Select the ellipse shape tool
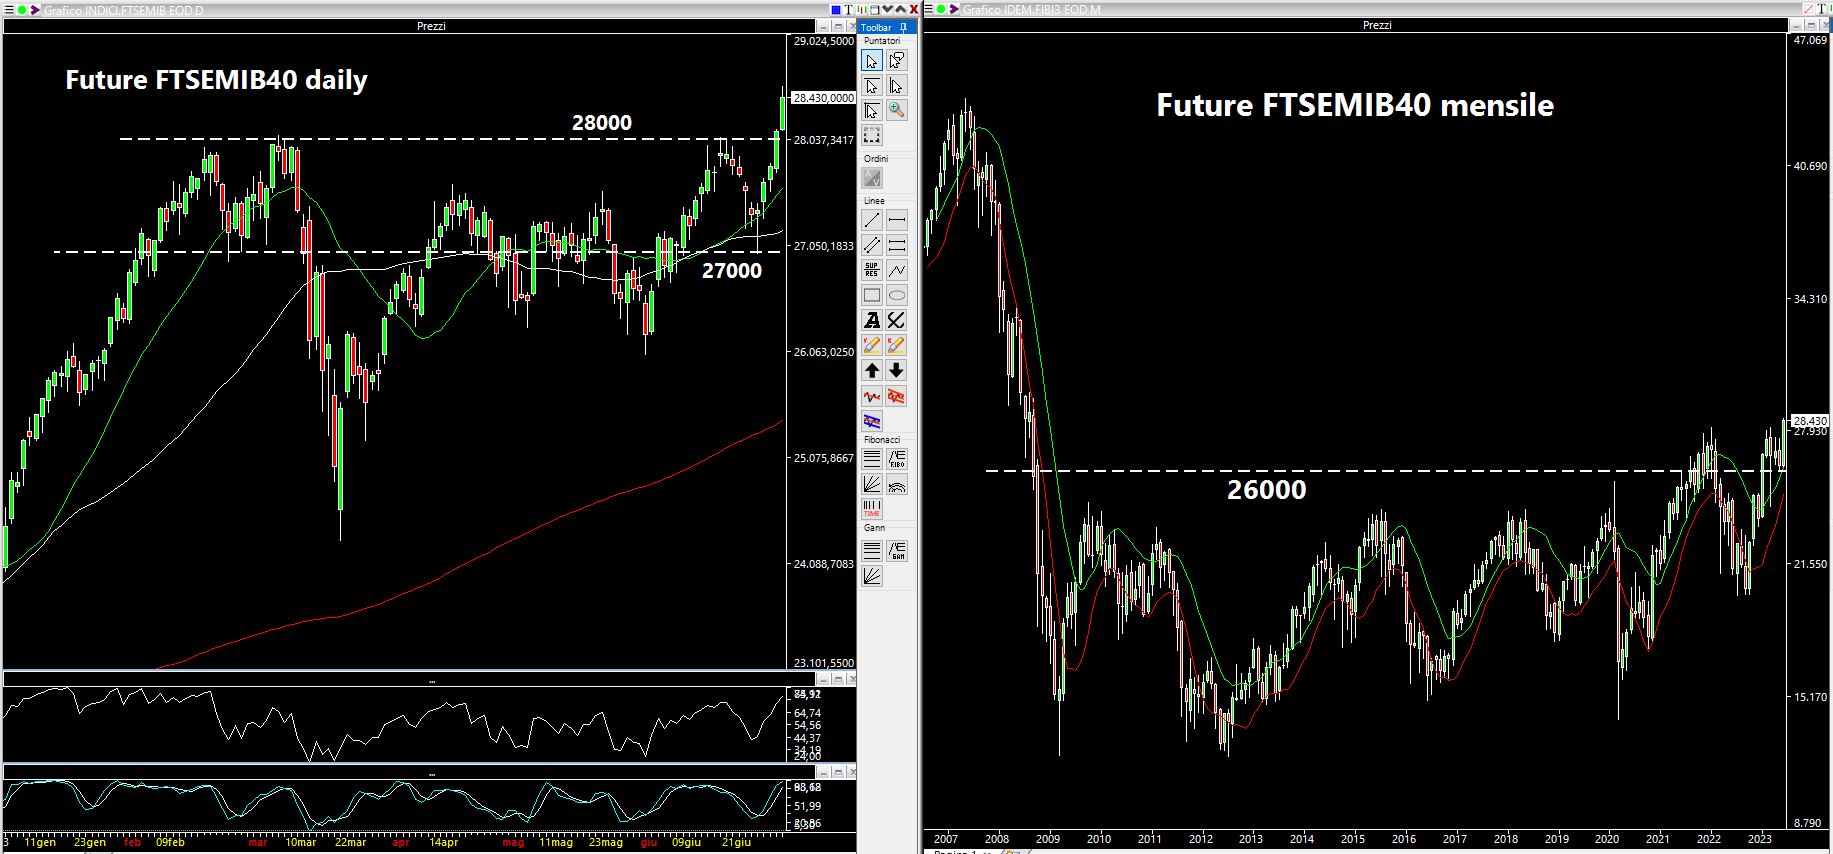Image resolution: width=1833 pixels, height=854 pixels. pyautogui.click(x=897, y=295)
